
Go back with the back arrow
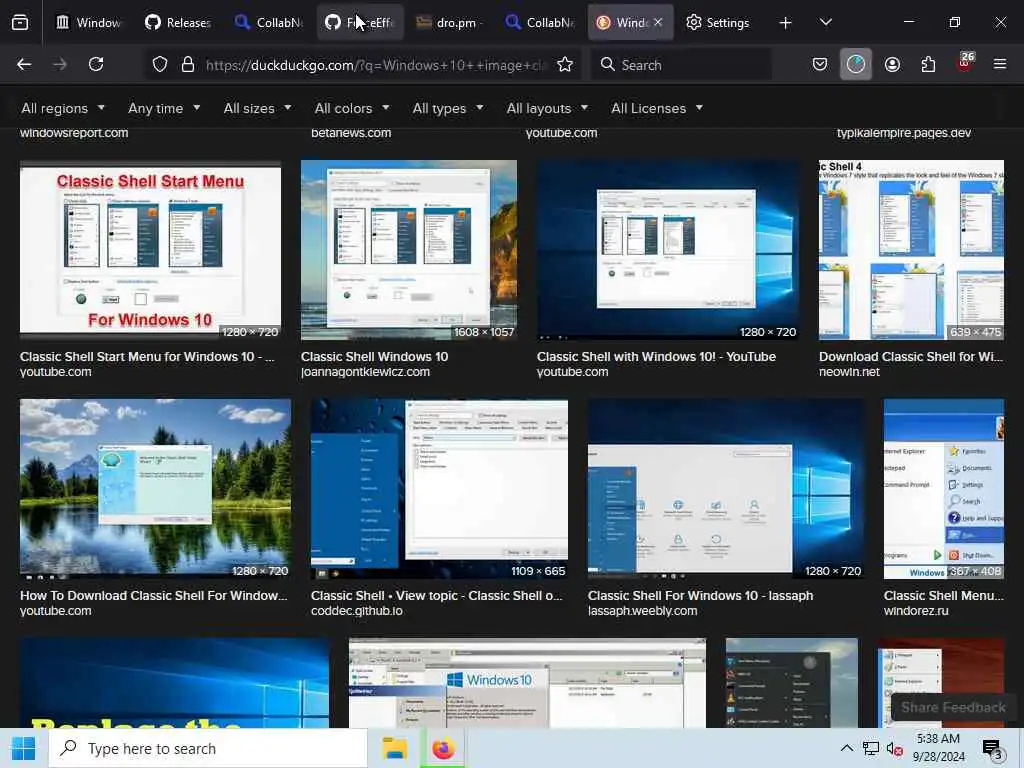pos(24,65)
